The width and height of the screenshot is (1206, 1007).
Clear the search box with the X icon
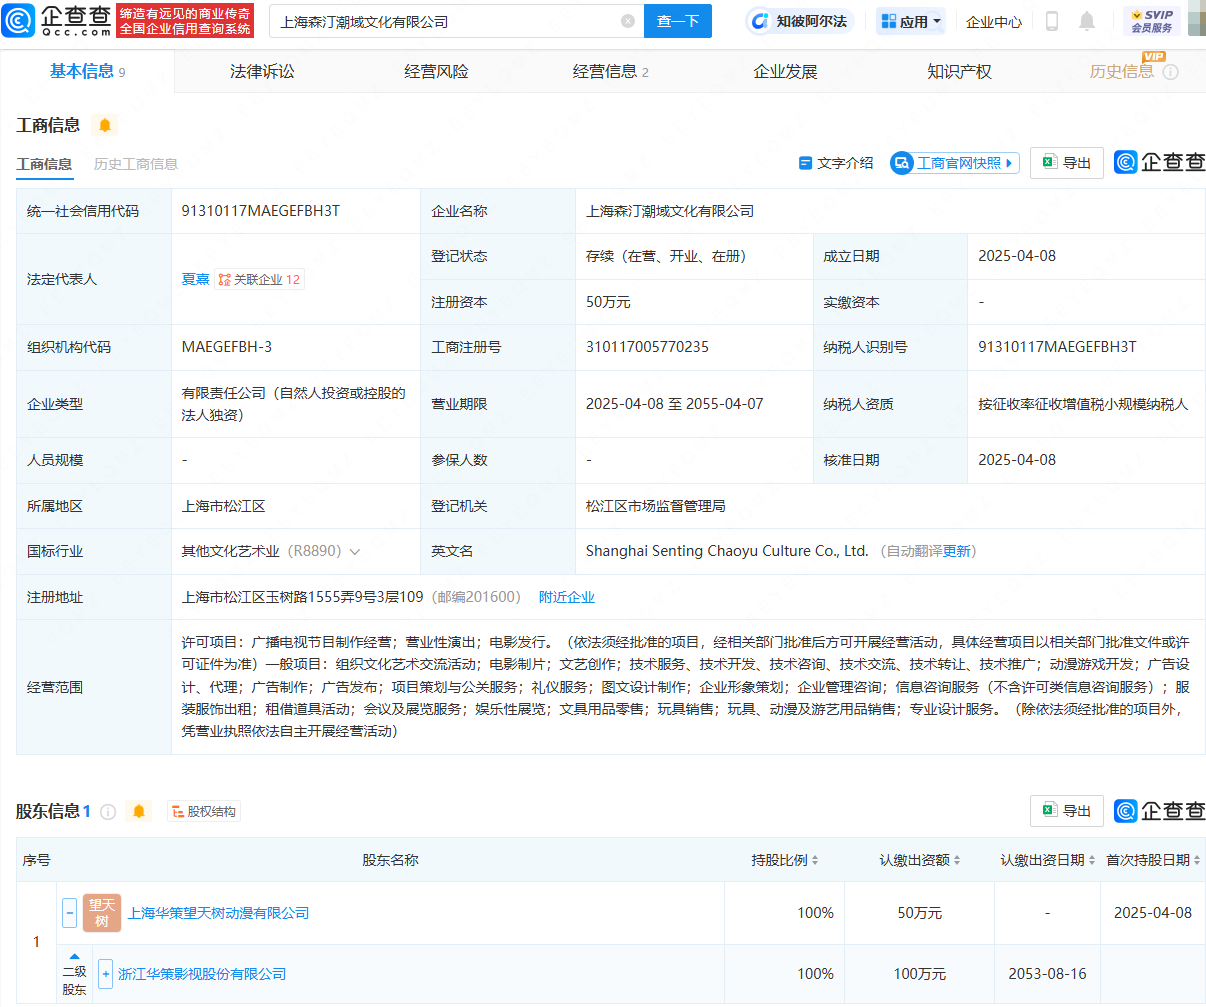(x=628, y=21)
